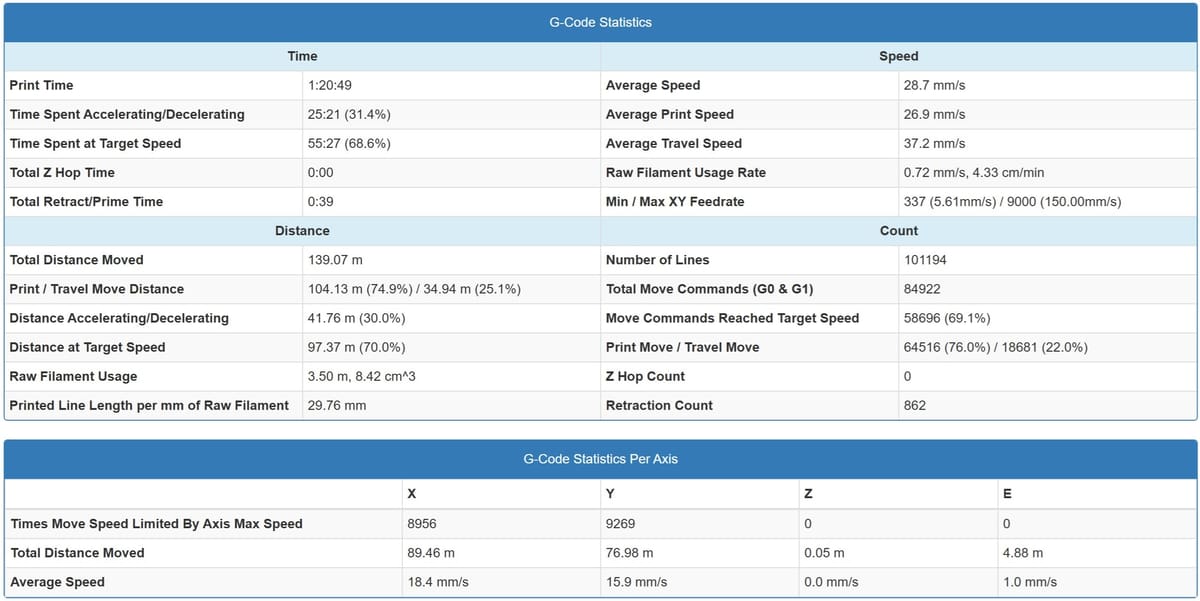Image resolution: width=1200 pixels, height=601 pixels.
Task: Select value 3.50 m, 8.42 cm^3
Action: point(362,376)
